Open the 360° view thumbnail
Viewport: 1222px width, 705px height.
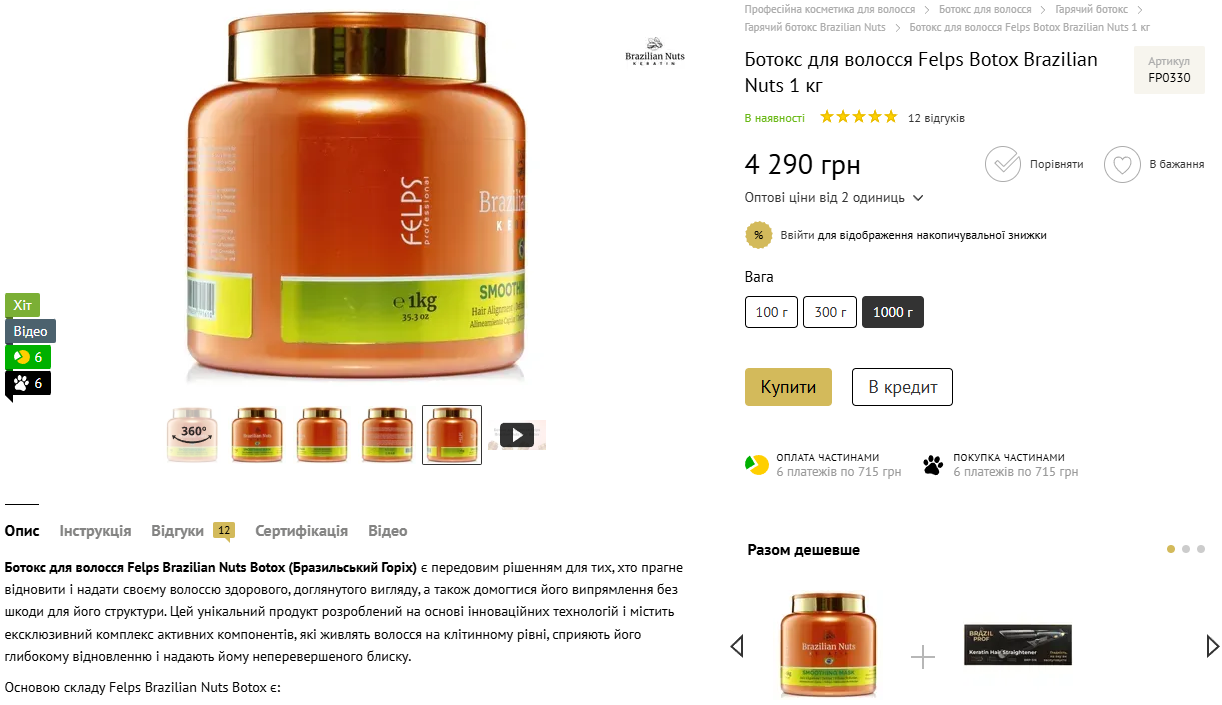tap(192, 435)
